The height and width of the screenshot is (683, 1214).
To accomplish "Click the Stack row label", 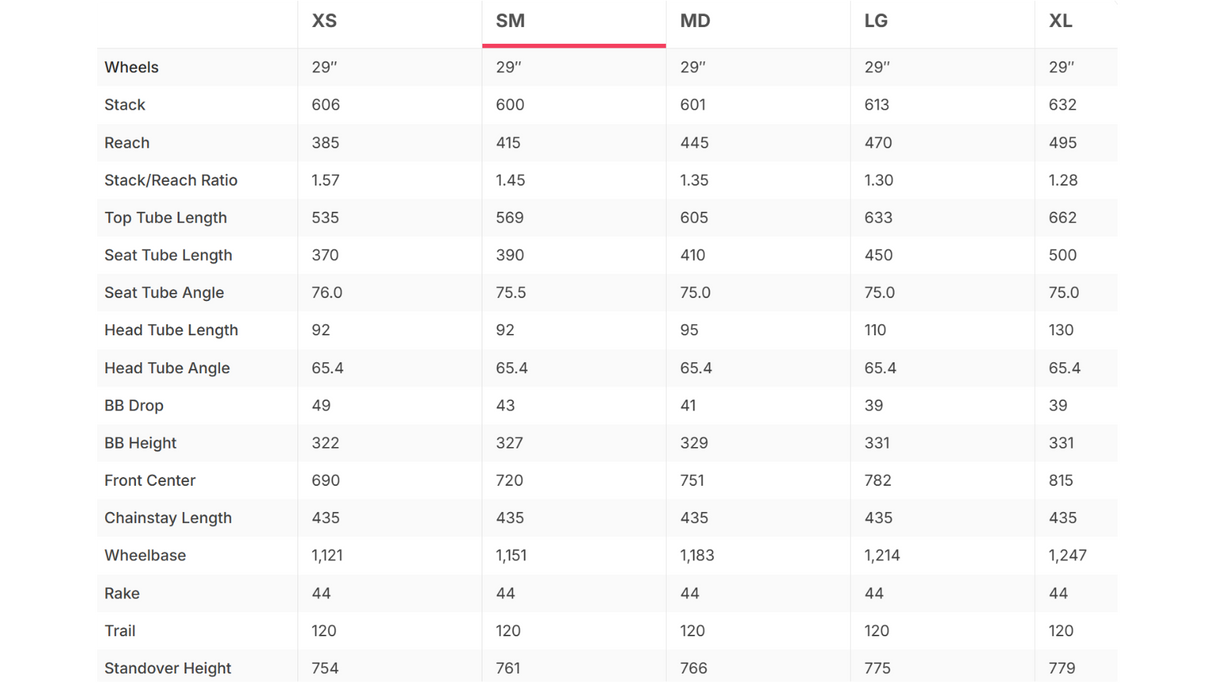I will (x=125, y=105).
